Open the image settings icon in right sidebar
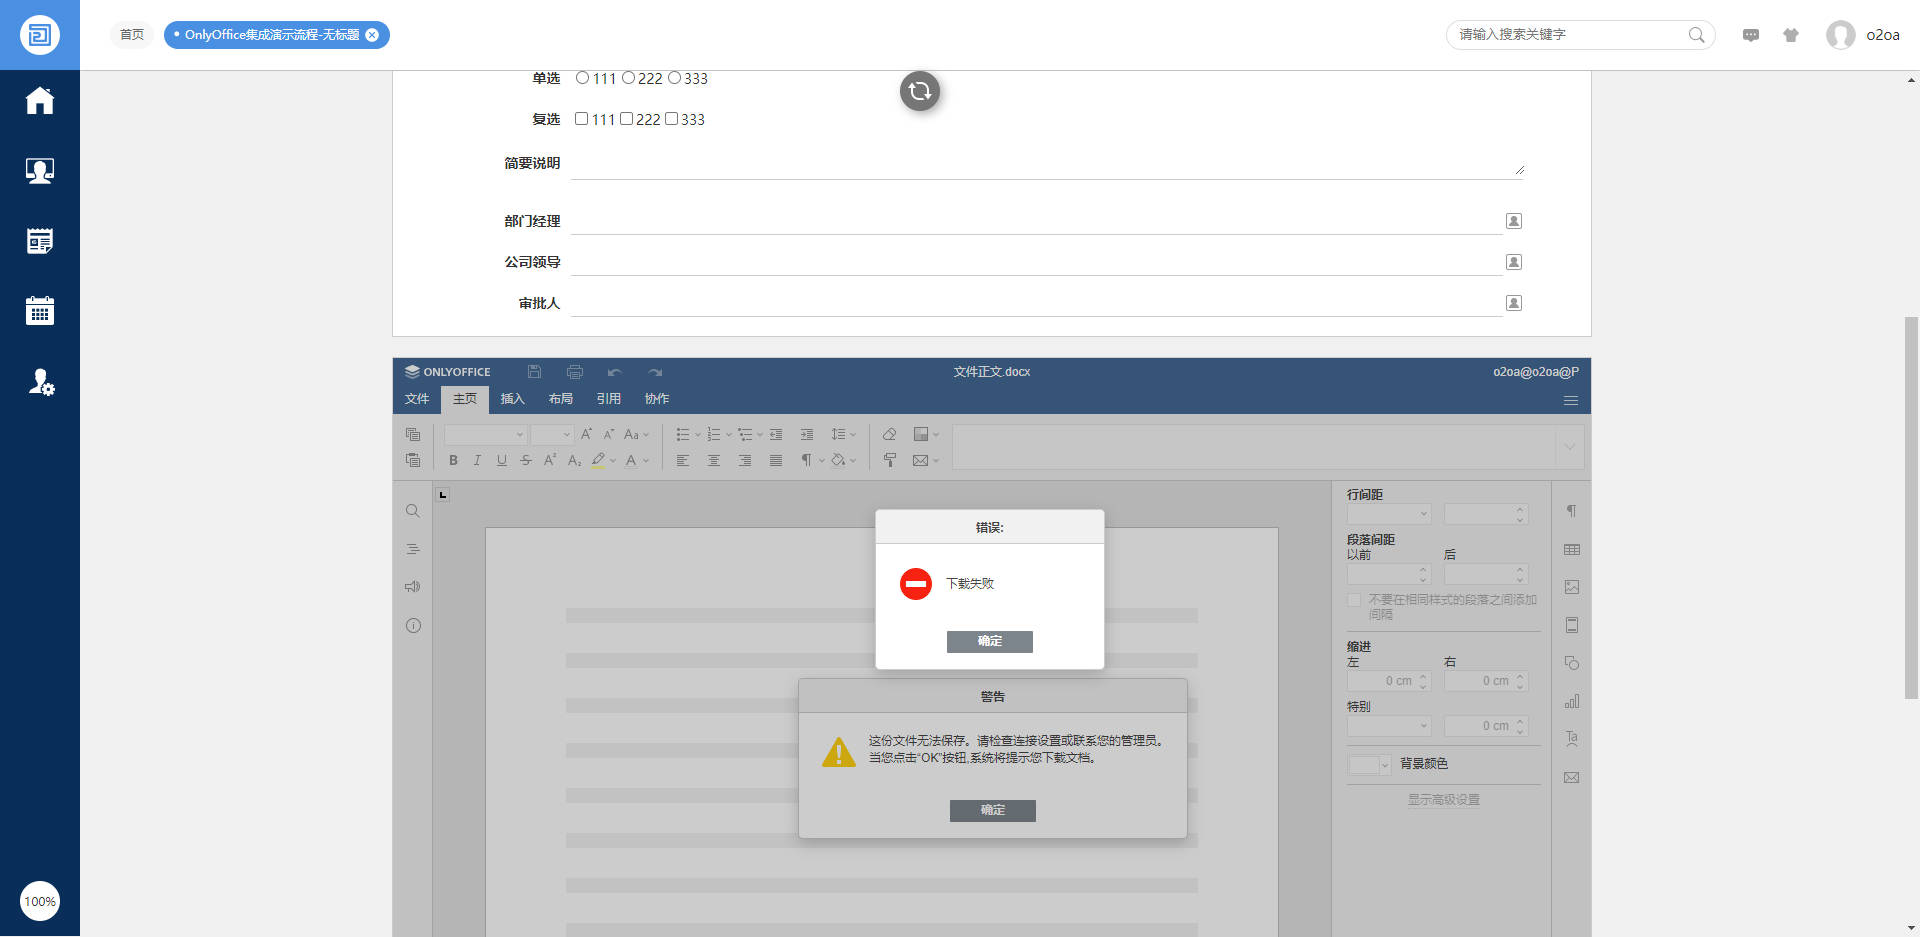This screenshot has width=1920, height=937. [x=1572, y=587]
